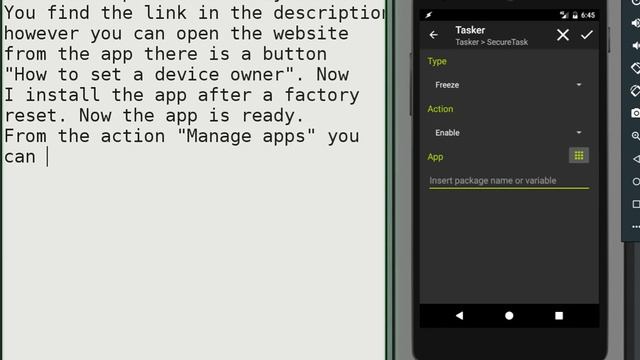This screenshot has width=640, height=360.
Task: Tap the back arrow in Tasker header
Action: 433,35
